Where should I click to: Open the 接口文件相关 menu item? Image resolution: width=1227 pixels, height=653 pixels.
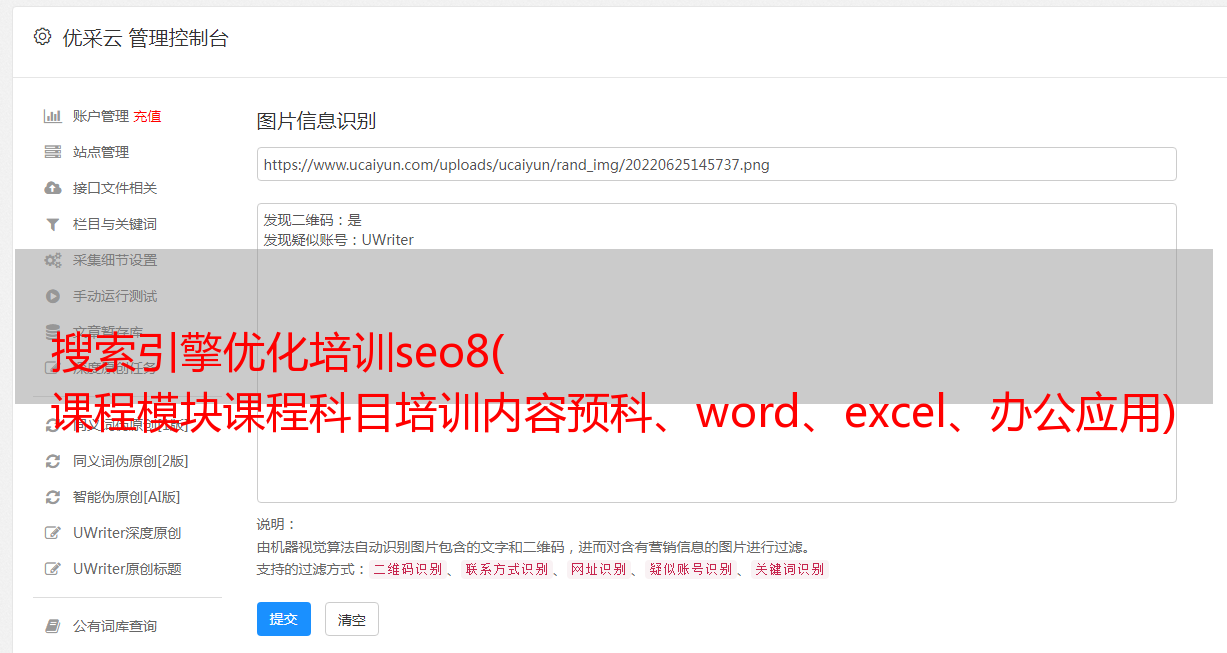115,188
